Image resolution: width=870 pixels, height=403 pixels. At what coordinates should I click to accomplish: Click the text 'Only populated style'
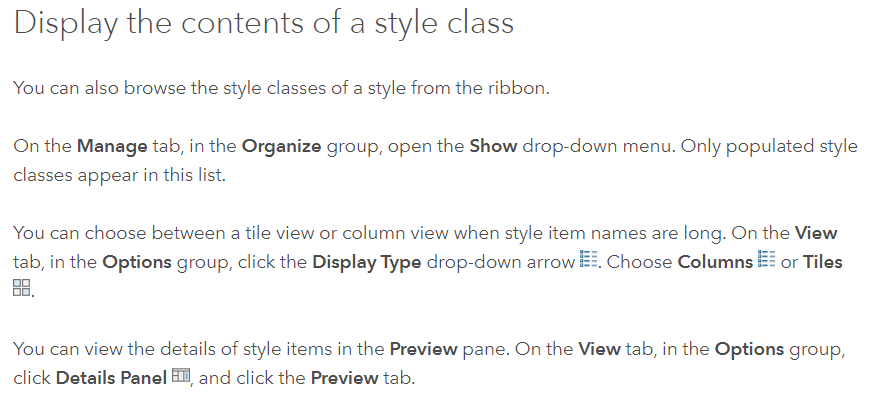click(x=769, y=147)
